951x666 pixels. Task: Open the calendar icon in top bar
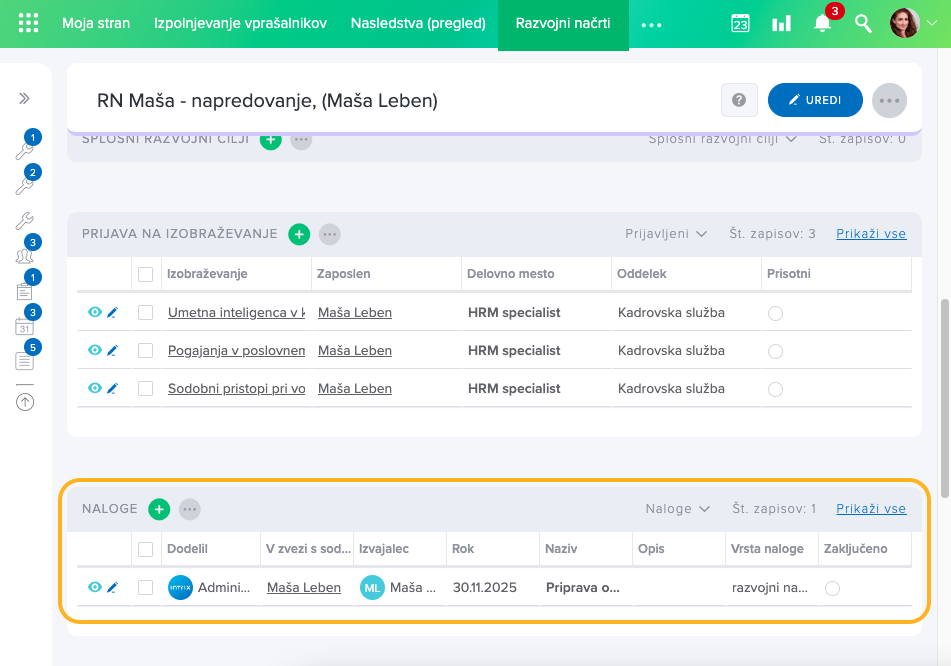pos(740,23)
